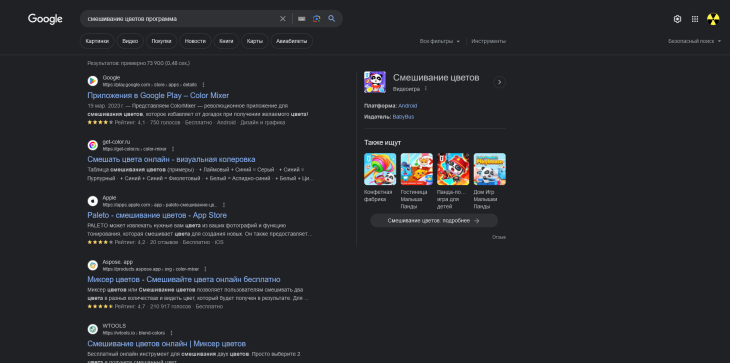730x363 pixels.
Task: Click the magnifier search icon
Action: (x=331, y=19)
